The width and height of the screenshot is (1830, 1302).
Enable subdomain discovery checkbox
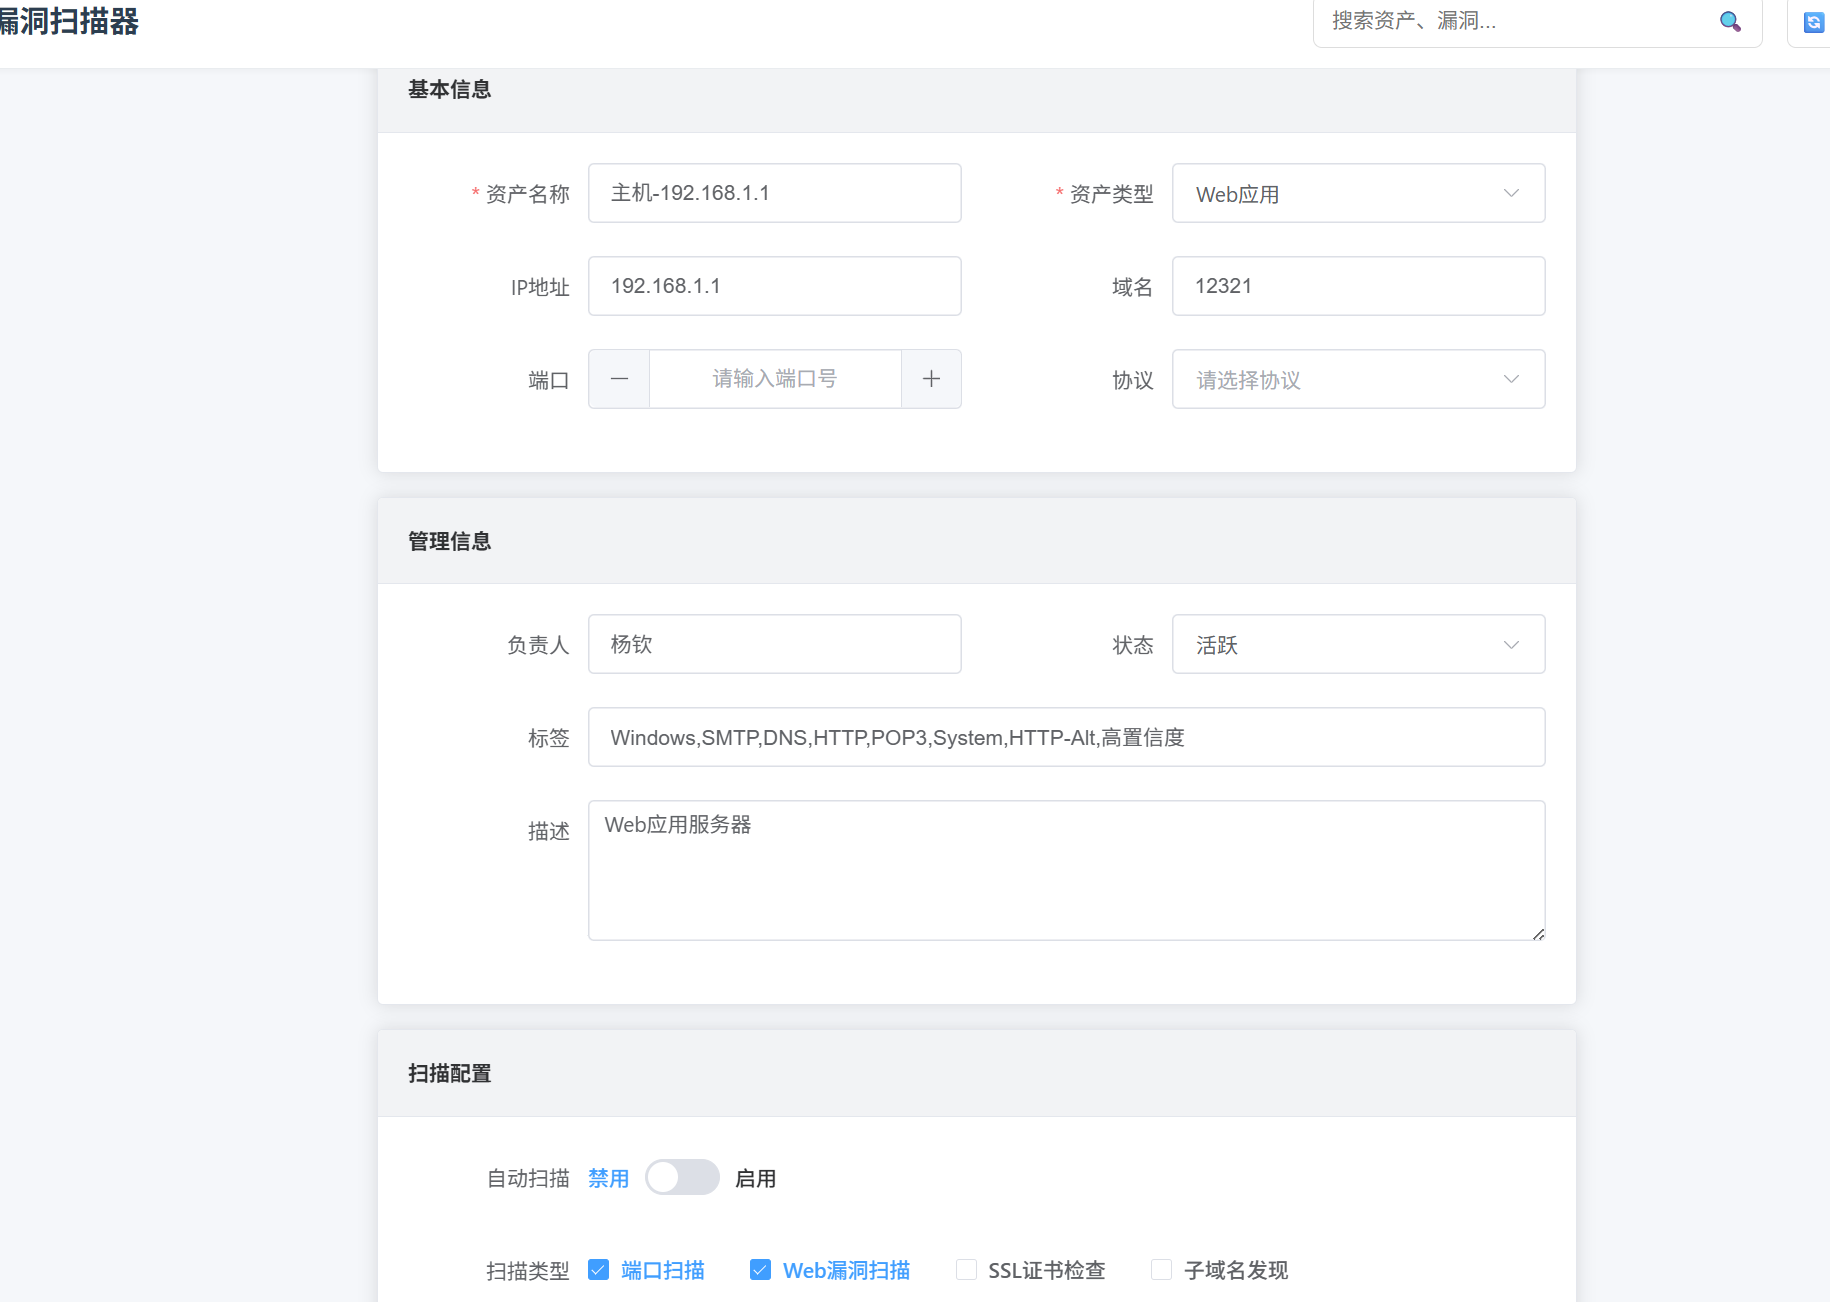pyautogui.click(x=1161, y=1270)
